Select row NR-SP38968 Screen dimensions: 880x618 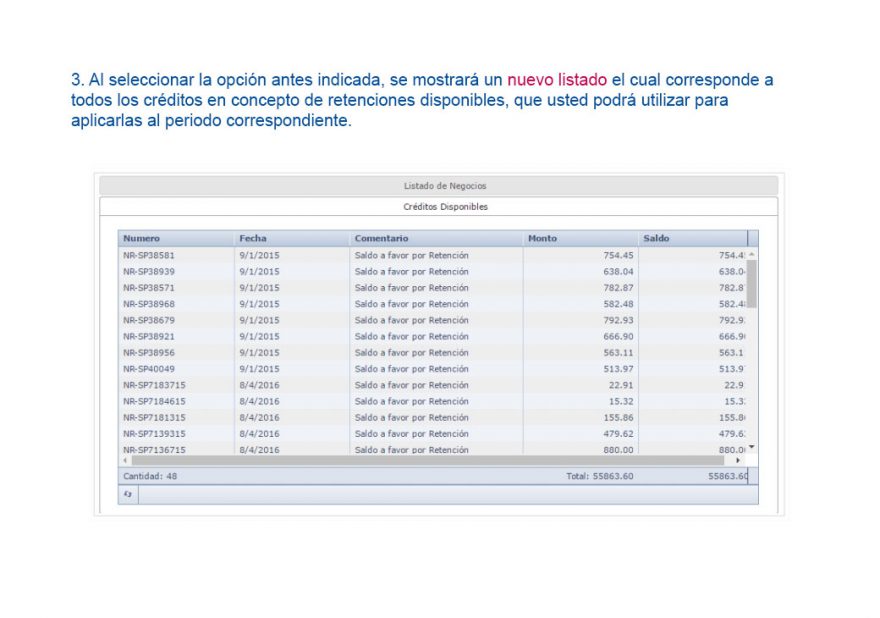433,304
